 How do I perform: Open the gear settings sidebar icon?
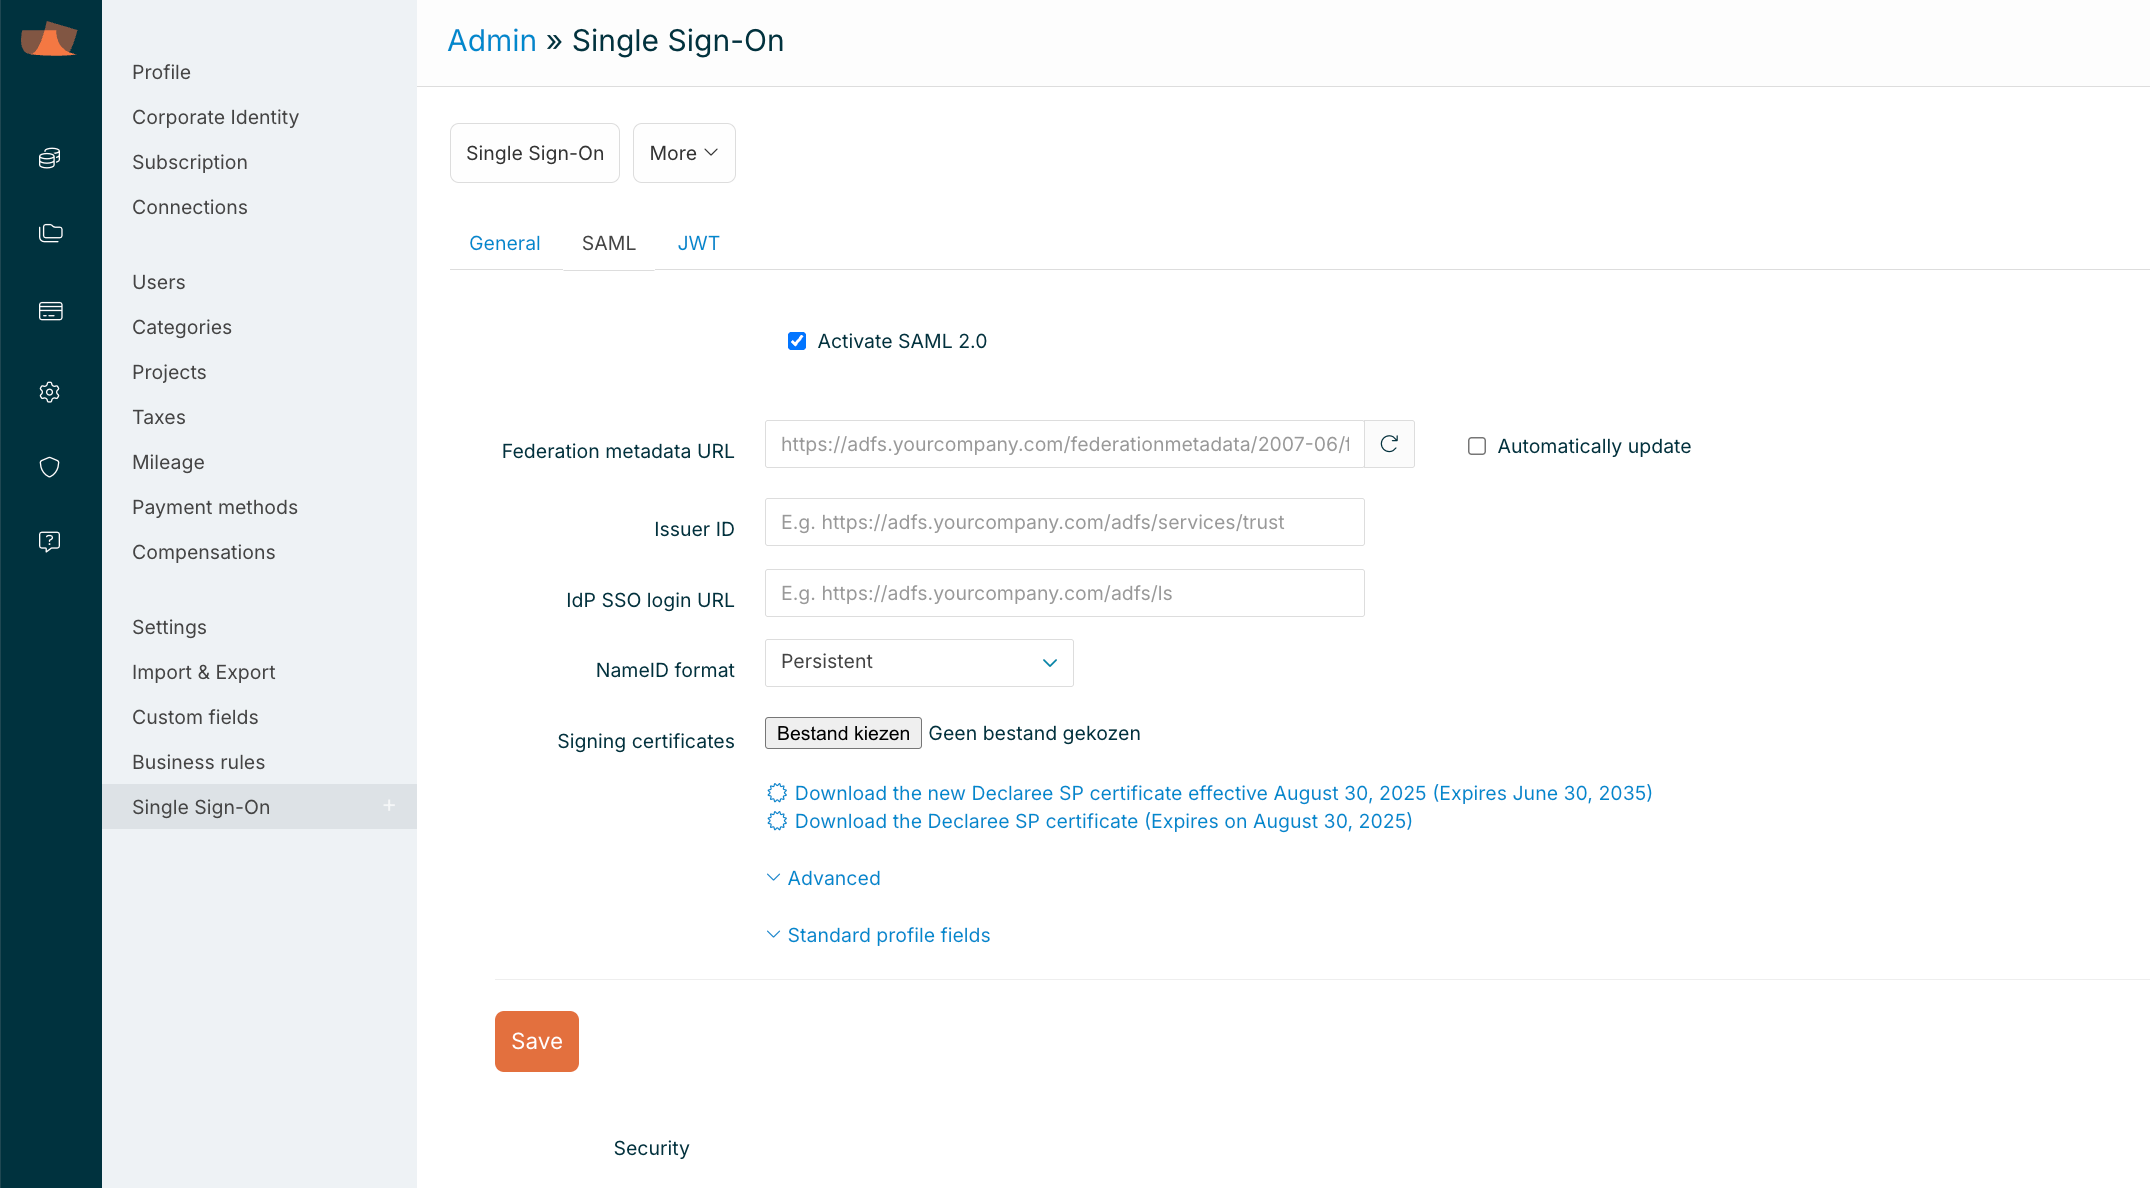50,392
